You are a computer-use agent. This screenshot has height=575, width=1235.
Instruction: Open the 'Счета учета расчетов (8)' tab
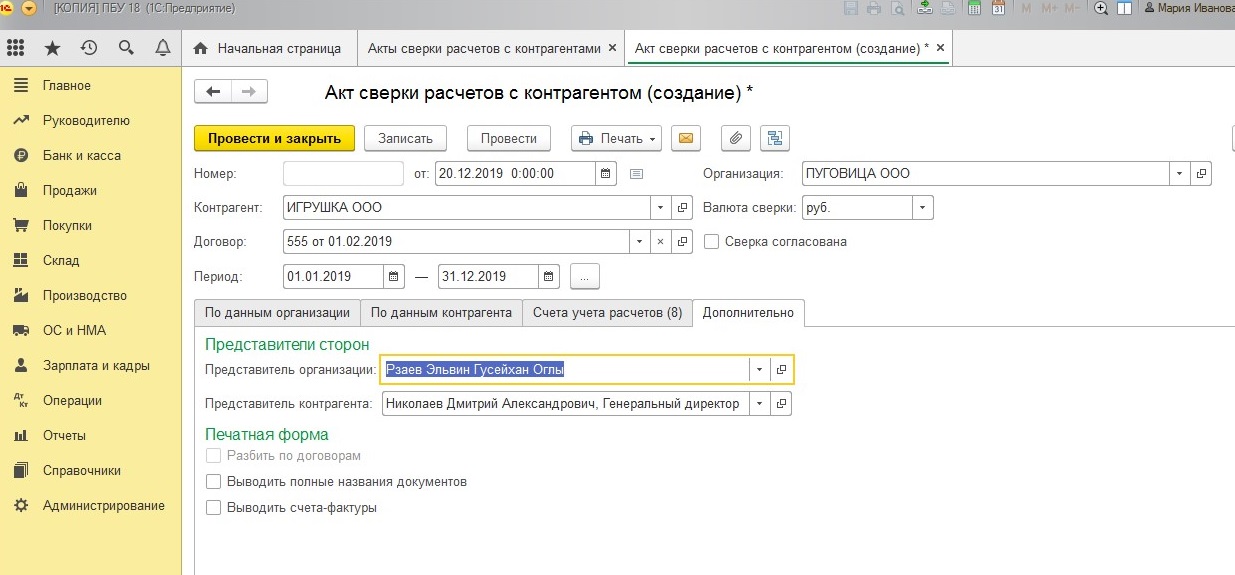tap(607, 312)
